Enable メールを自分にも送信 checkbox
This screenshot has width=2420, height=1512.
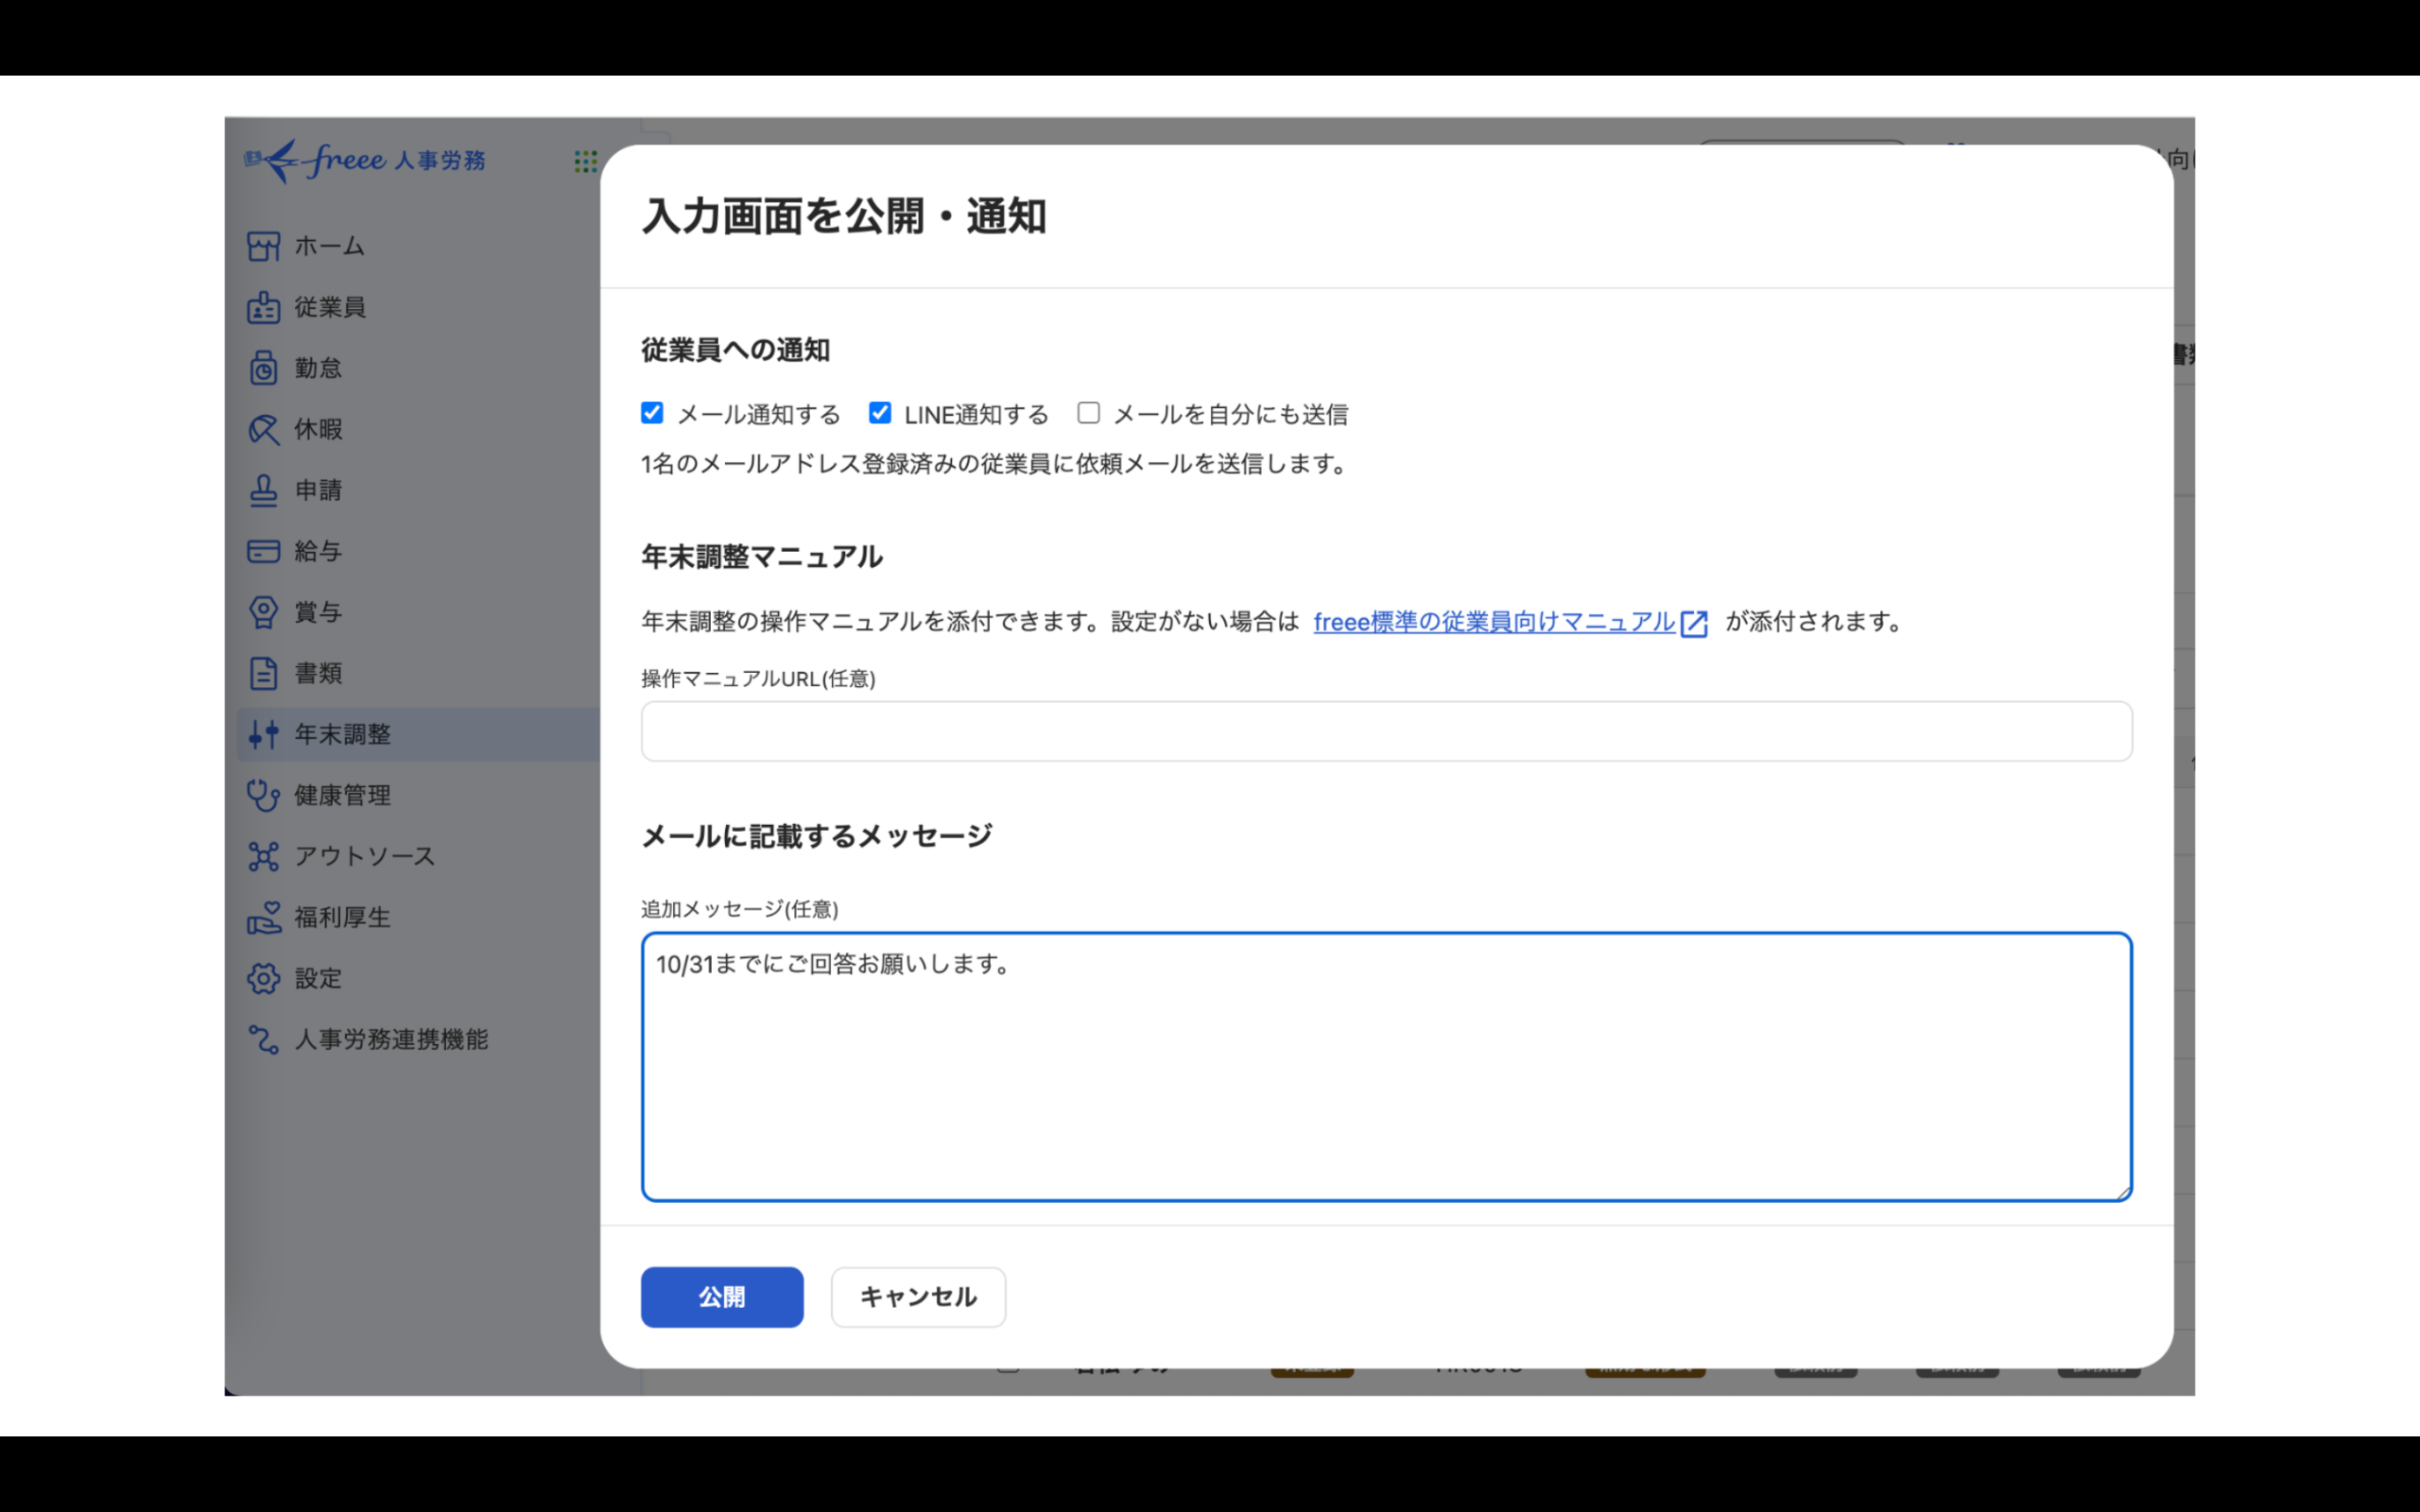pos(1088,413)
